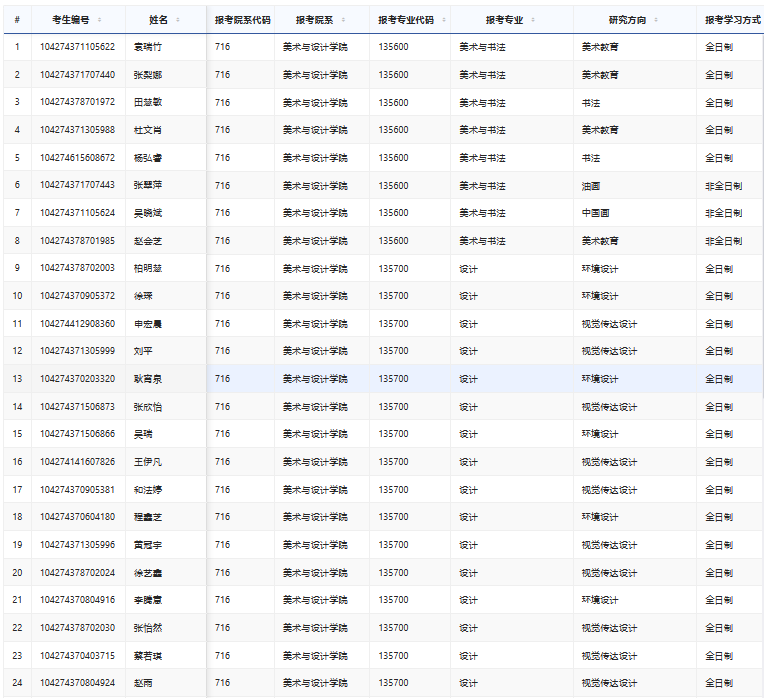764x698 pixels.
Task: Click the 中国画 cell in row 7
Action: [x=594, y=213]
